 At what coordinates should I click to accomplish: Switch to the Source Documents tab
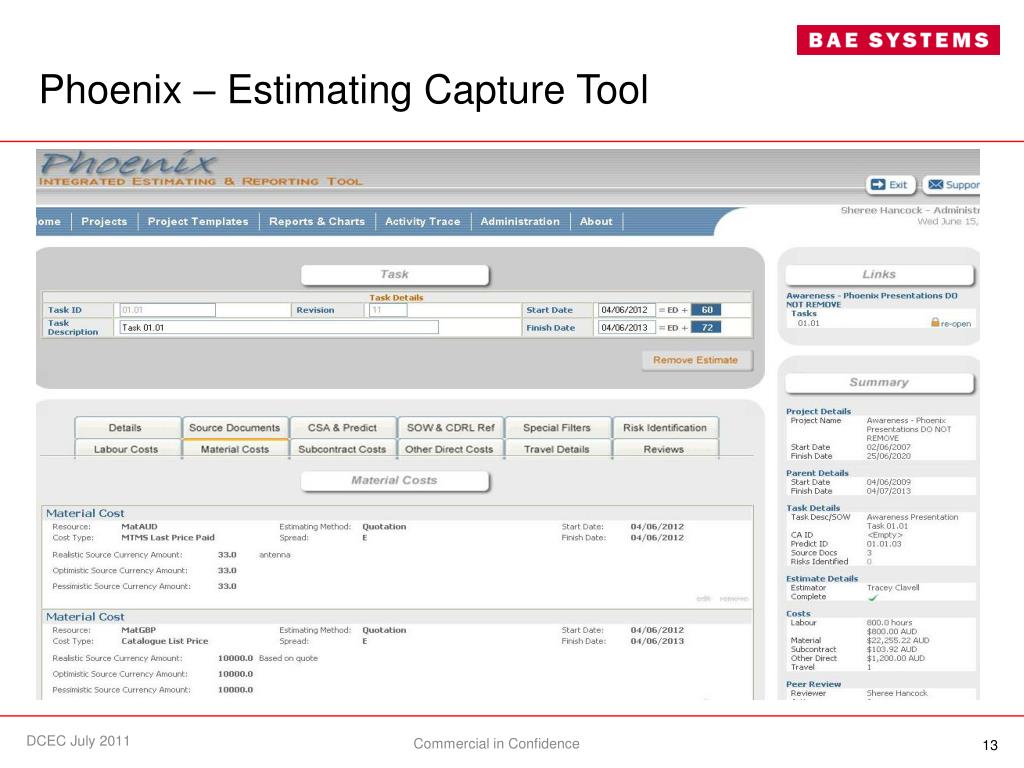coord(234,428)
